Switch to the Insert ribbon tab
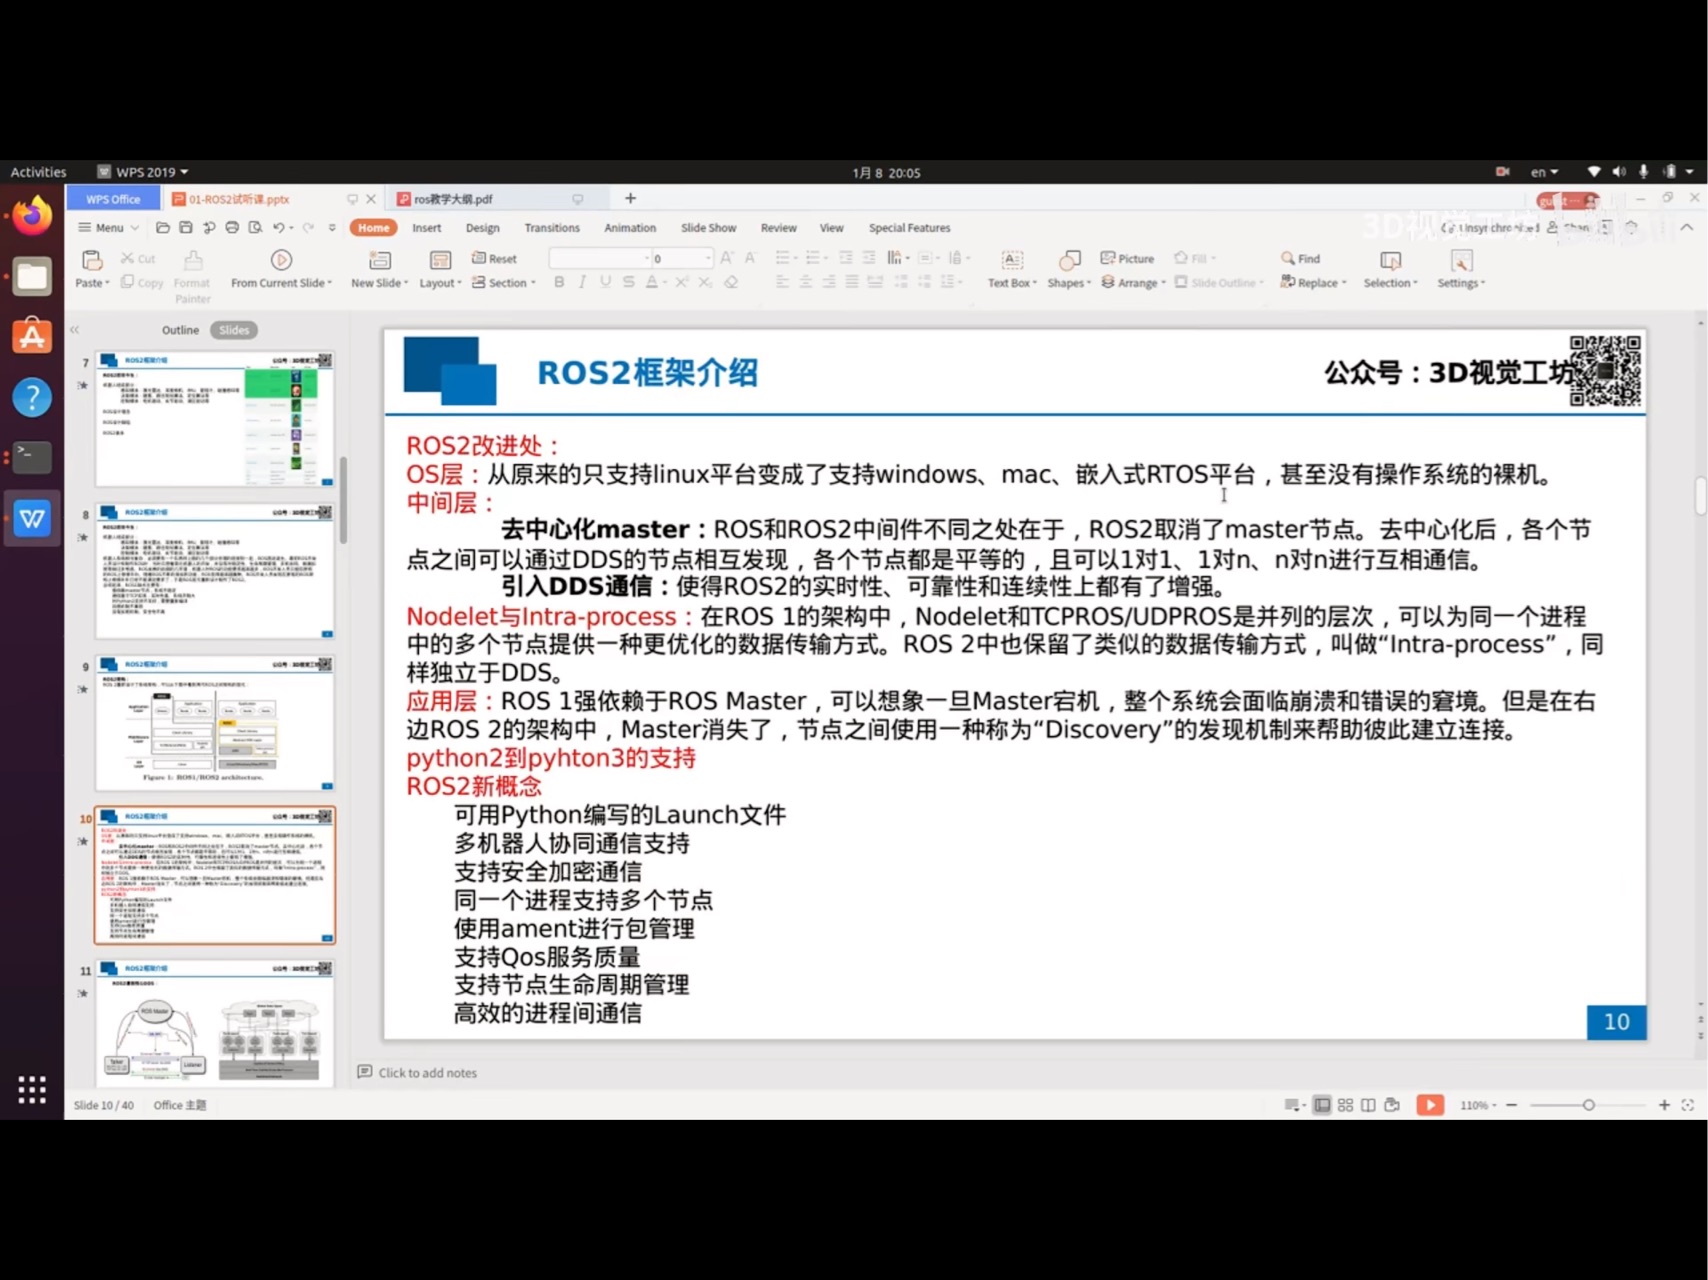This screenshot has width=1708, height=1280. click(x=427, y=227)
